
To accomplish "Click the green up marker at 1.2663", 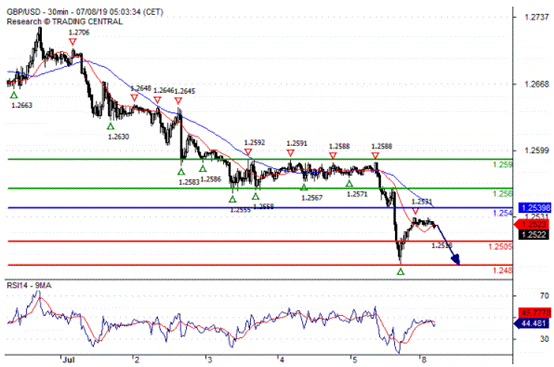I will (x=14, y=95).
